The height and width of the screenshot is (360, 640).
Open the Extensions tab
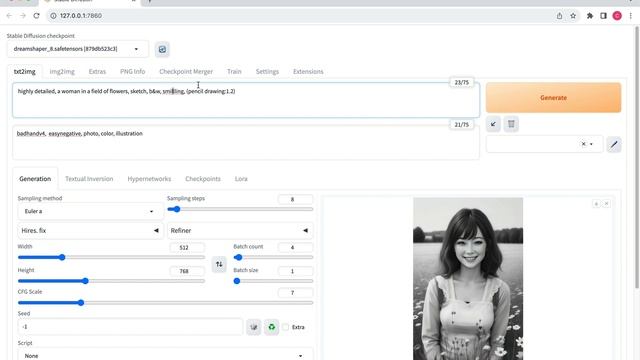pos(308,71)
